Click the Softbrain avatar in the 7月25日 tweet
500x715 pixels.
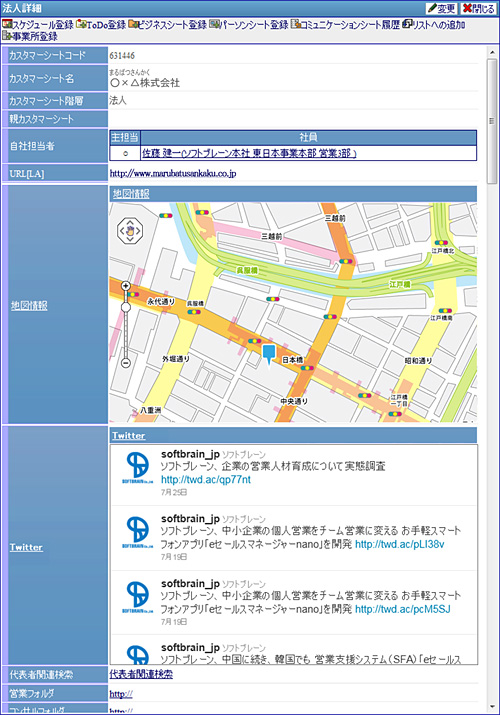pyautogui.click(x=138, y=467)
